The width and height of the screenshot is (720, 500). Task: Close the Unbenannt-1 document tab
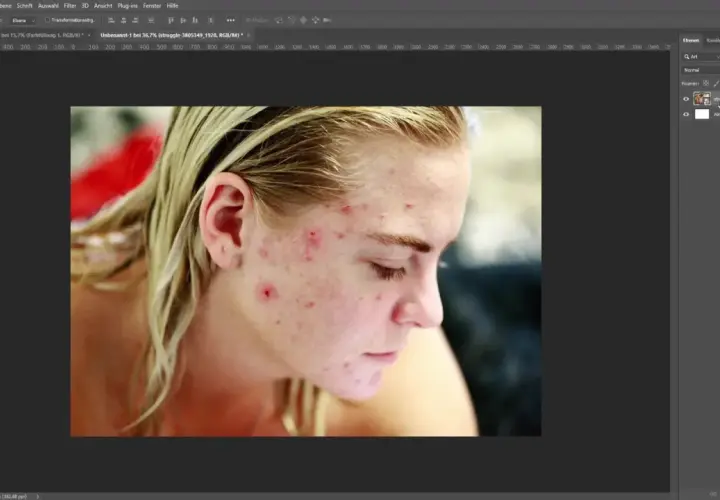tap(248, 35)
